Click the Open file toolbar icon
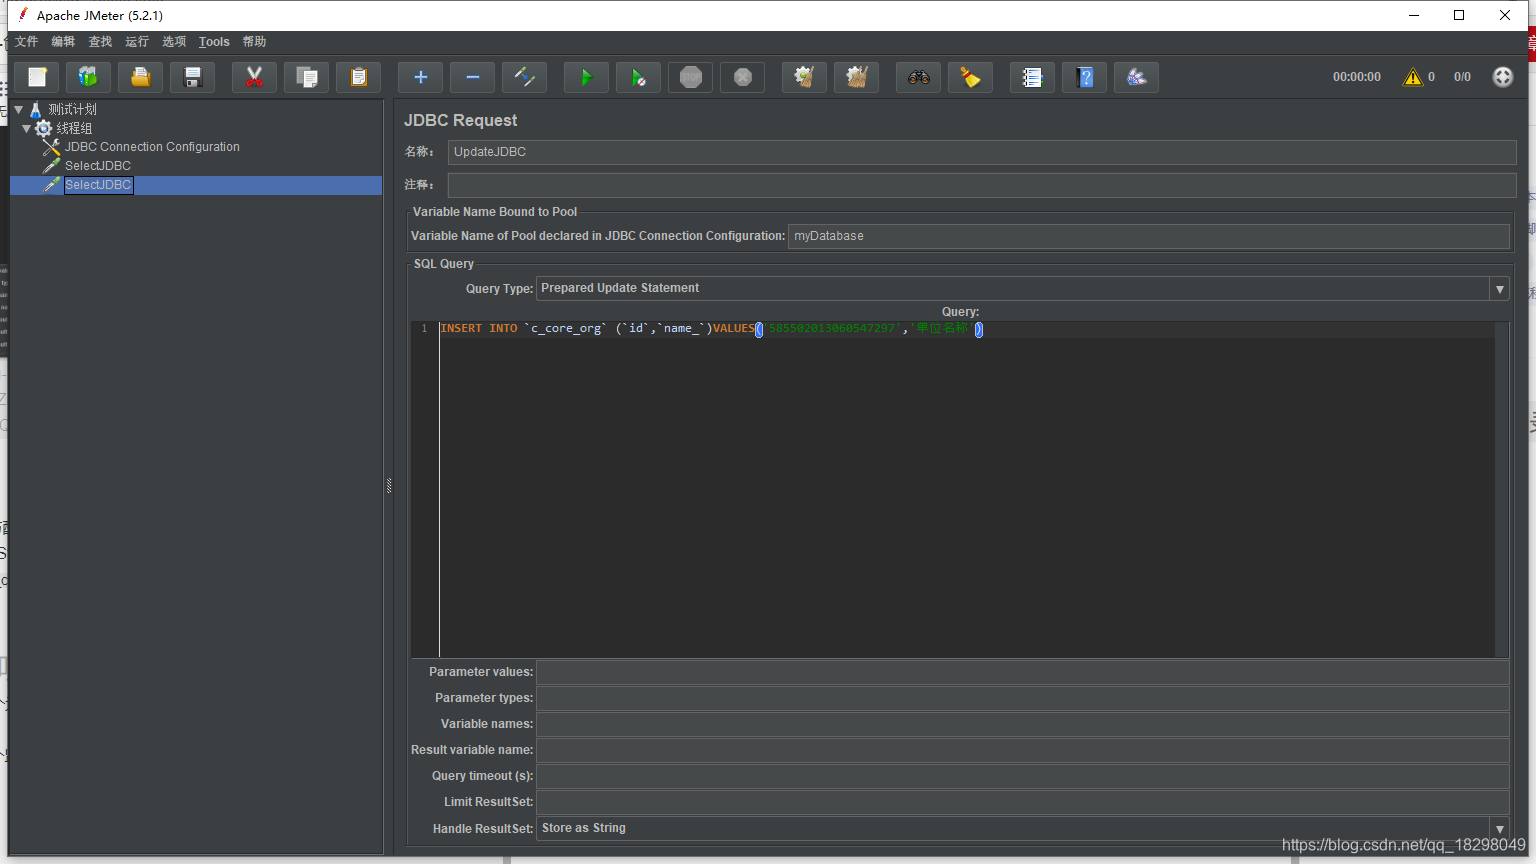 click(x=141, y=77)
